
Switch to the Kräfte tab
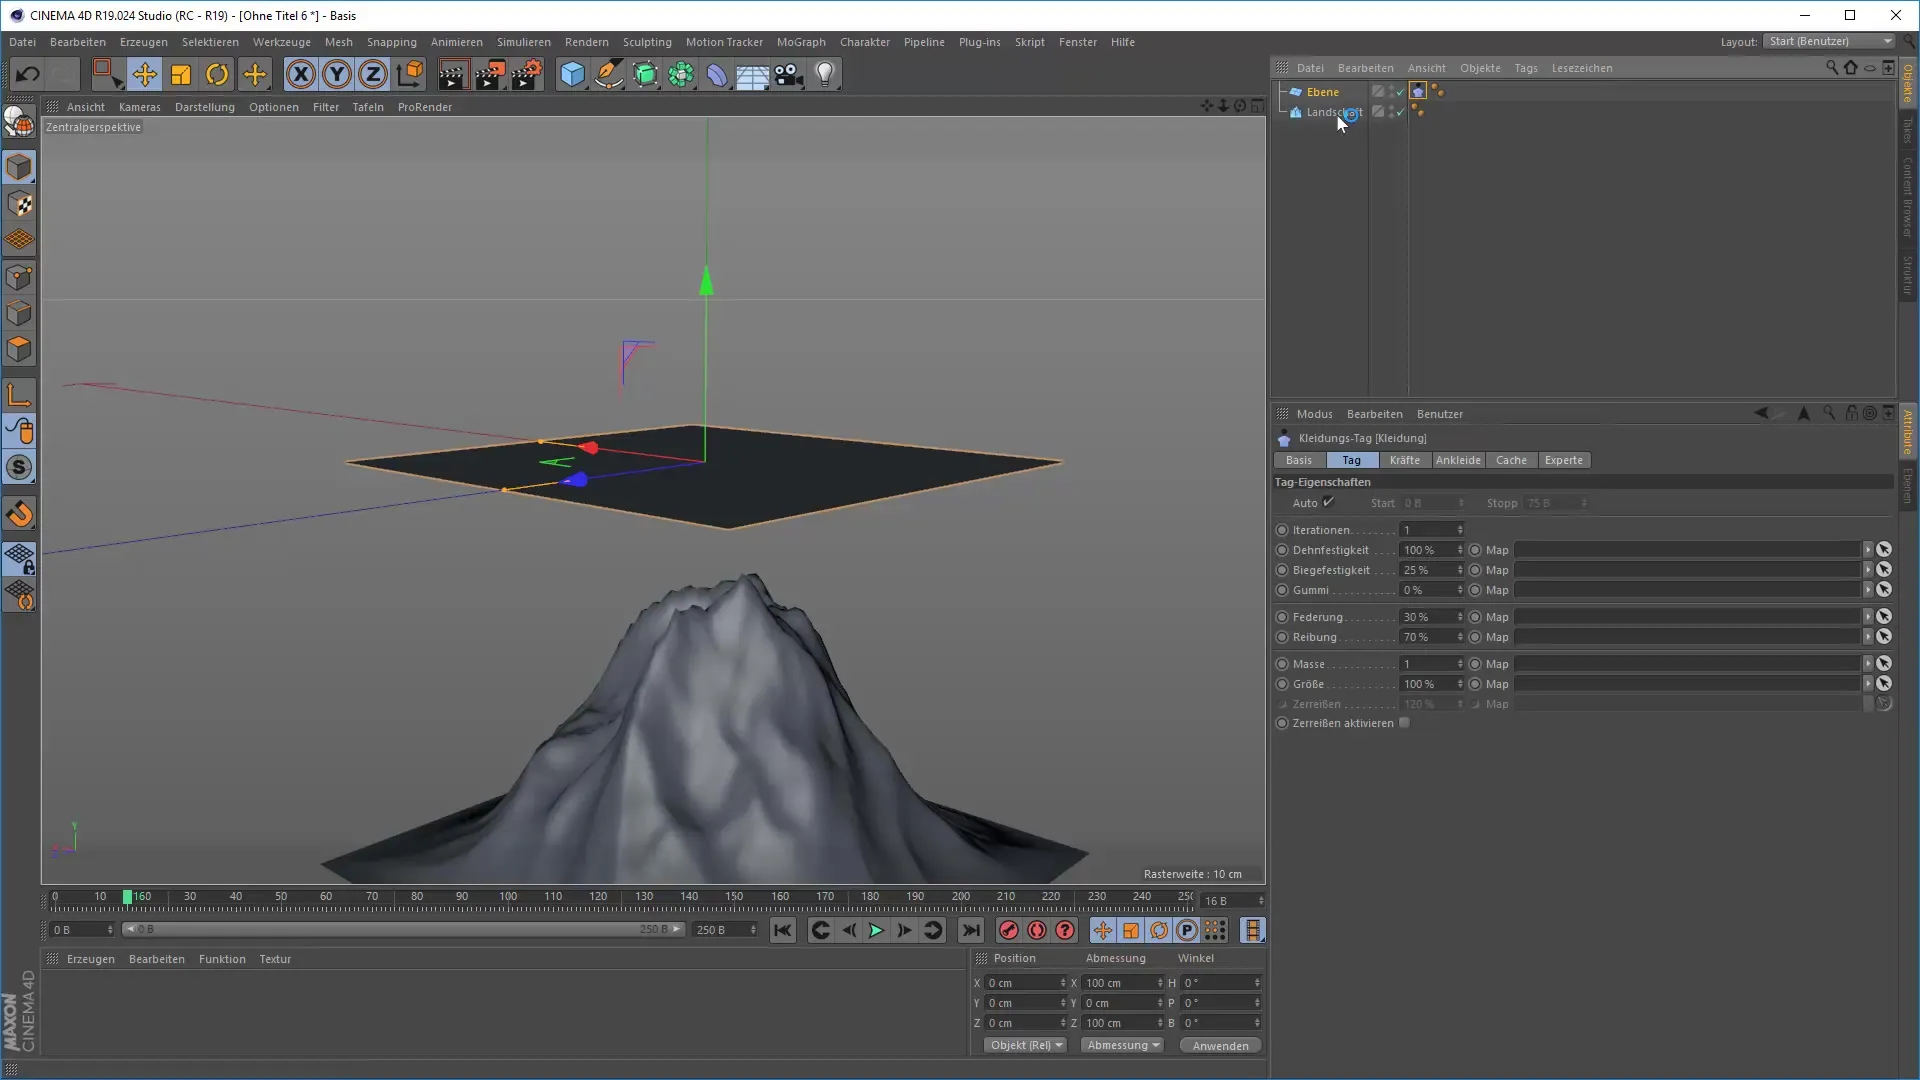pos(1404,460)
